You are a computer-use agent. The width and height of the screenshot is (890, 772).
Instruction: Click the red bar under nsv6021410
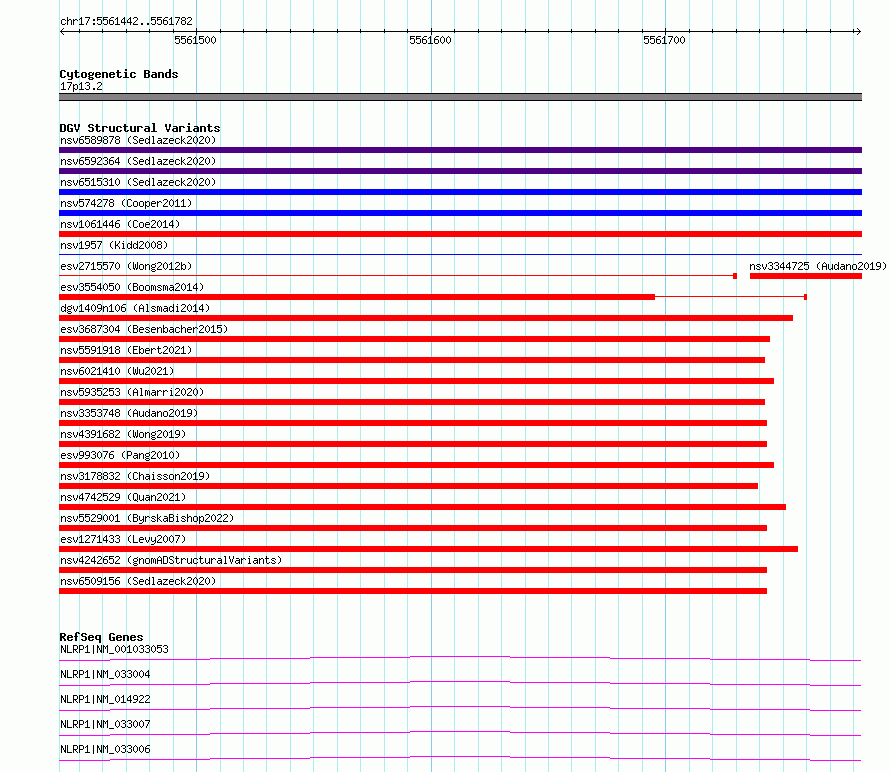pyautogui.click(x=417, y=381)
